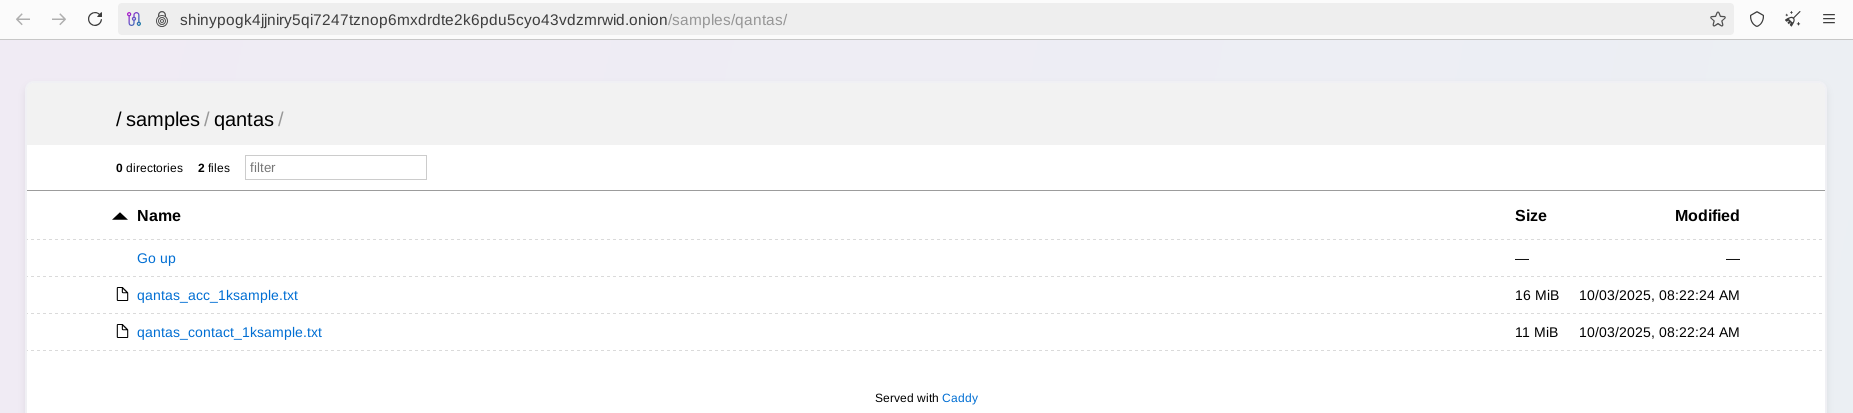Click the New Identity broom icon

(1793, 19)
